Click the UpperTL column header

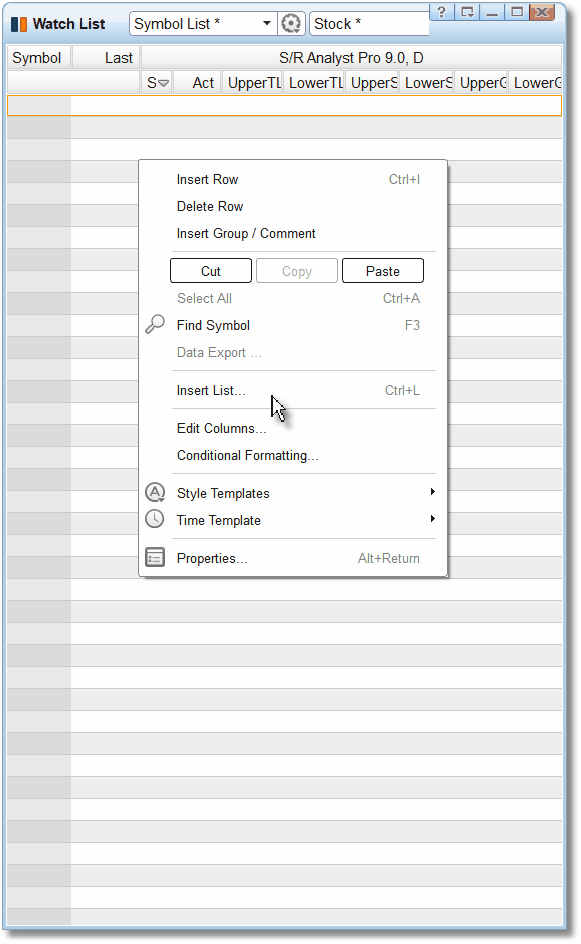coord(253,82)
